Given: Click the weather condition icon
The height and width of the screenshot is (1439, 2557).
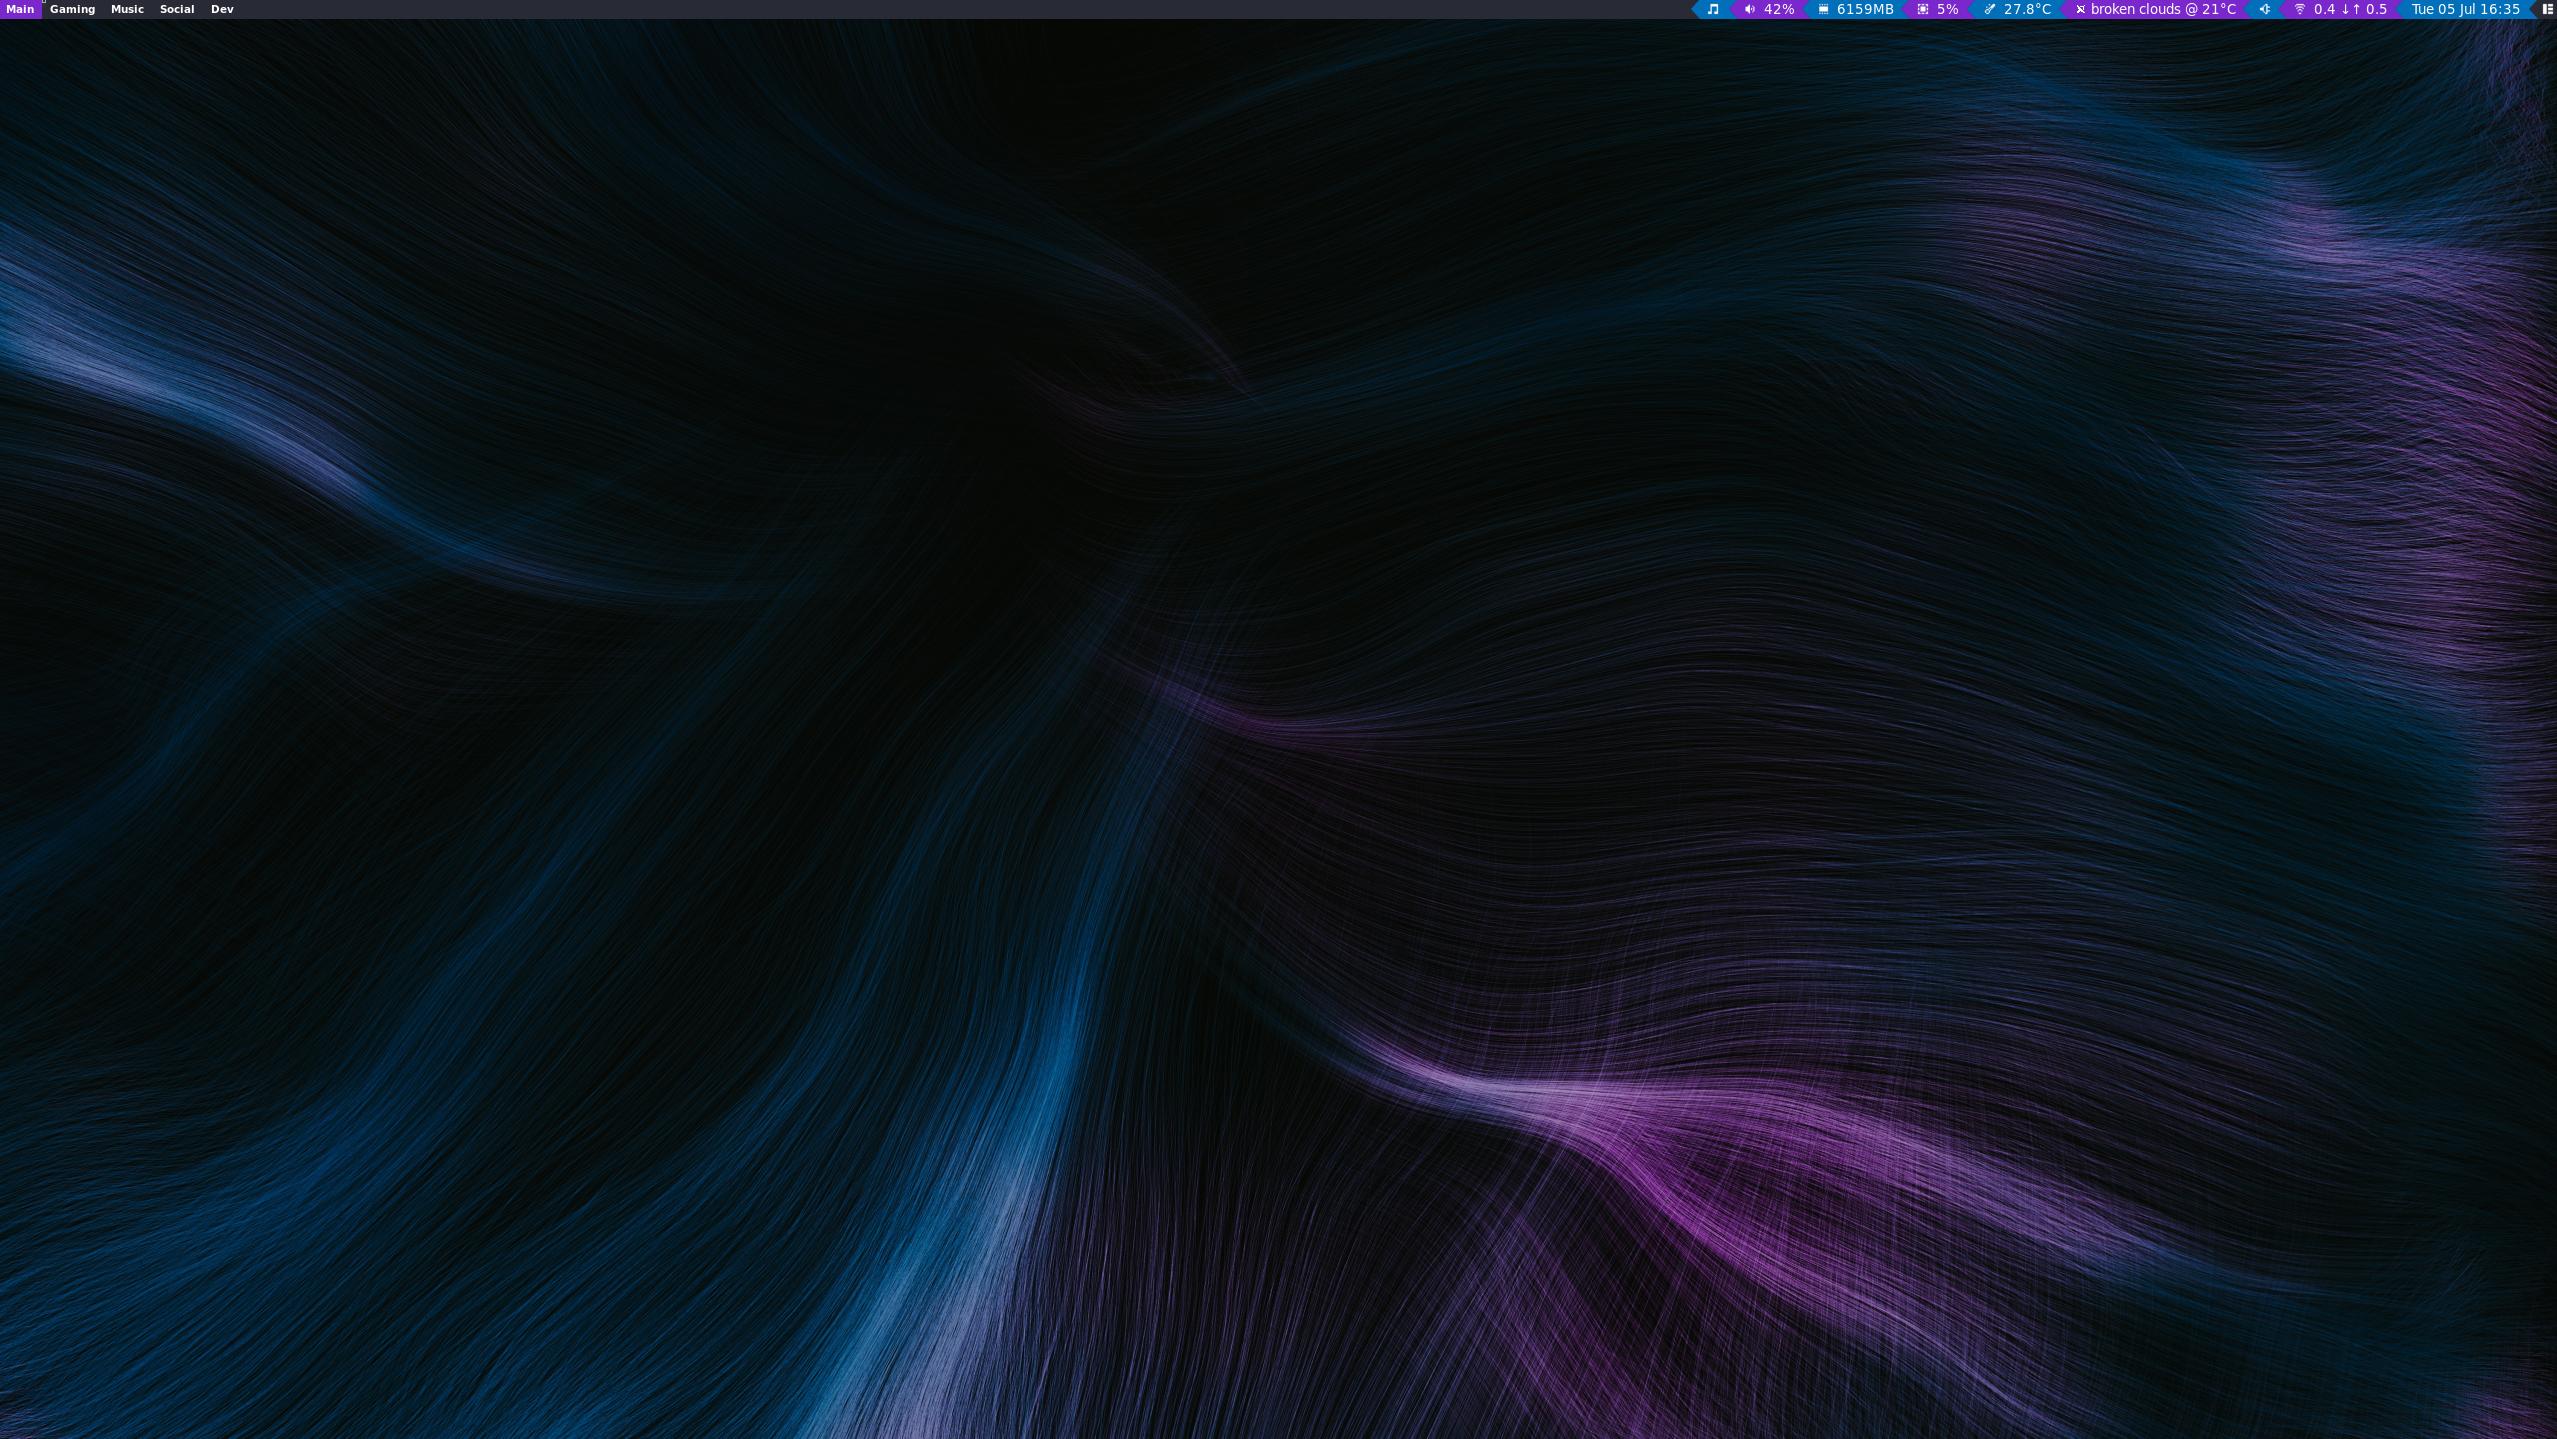Looking at the screenshot, I should pyautogui.click(x=2080, y=9).
